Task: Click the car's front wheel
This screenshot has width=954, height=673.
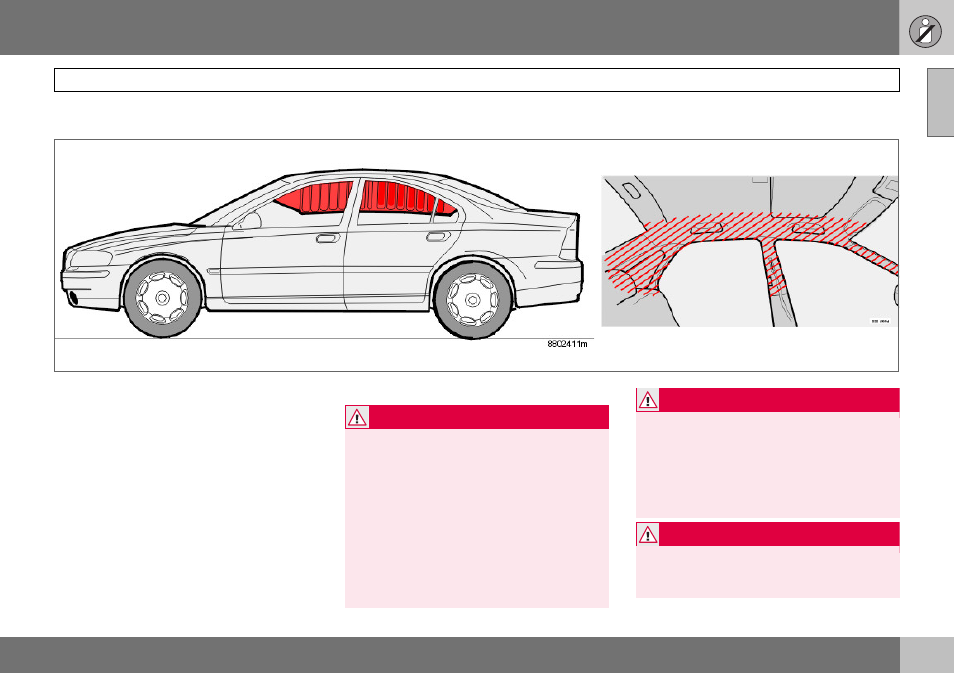Action: pyautogui.click(x=162, y=298)
